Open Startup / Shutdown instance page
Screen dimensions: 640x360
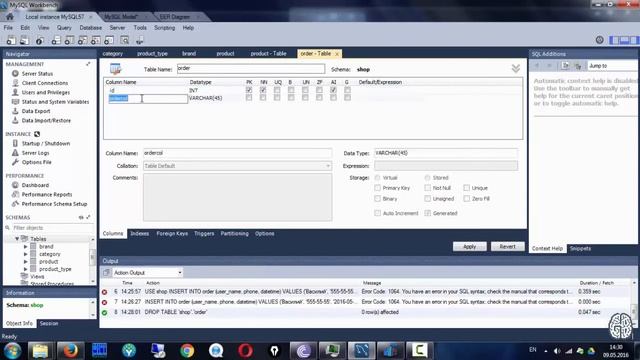tap(46, 143)
